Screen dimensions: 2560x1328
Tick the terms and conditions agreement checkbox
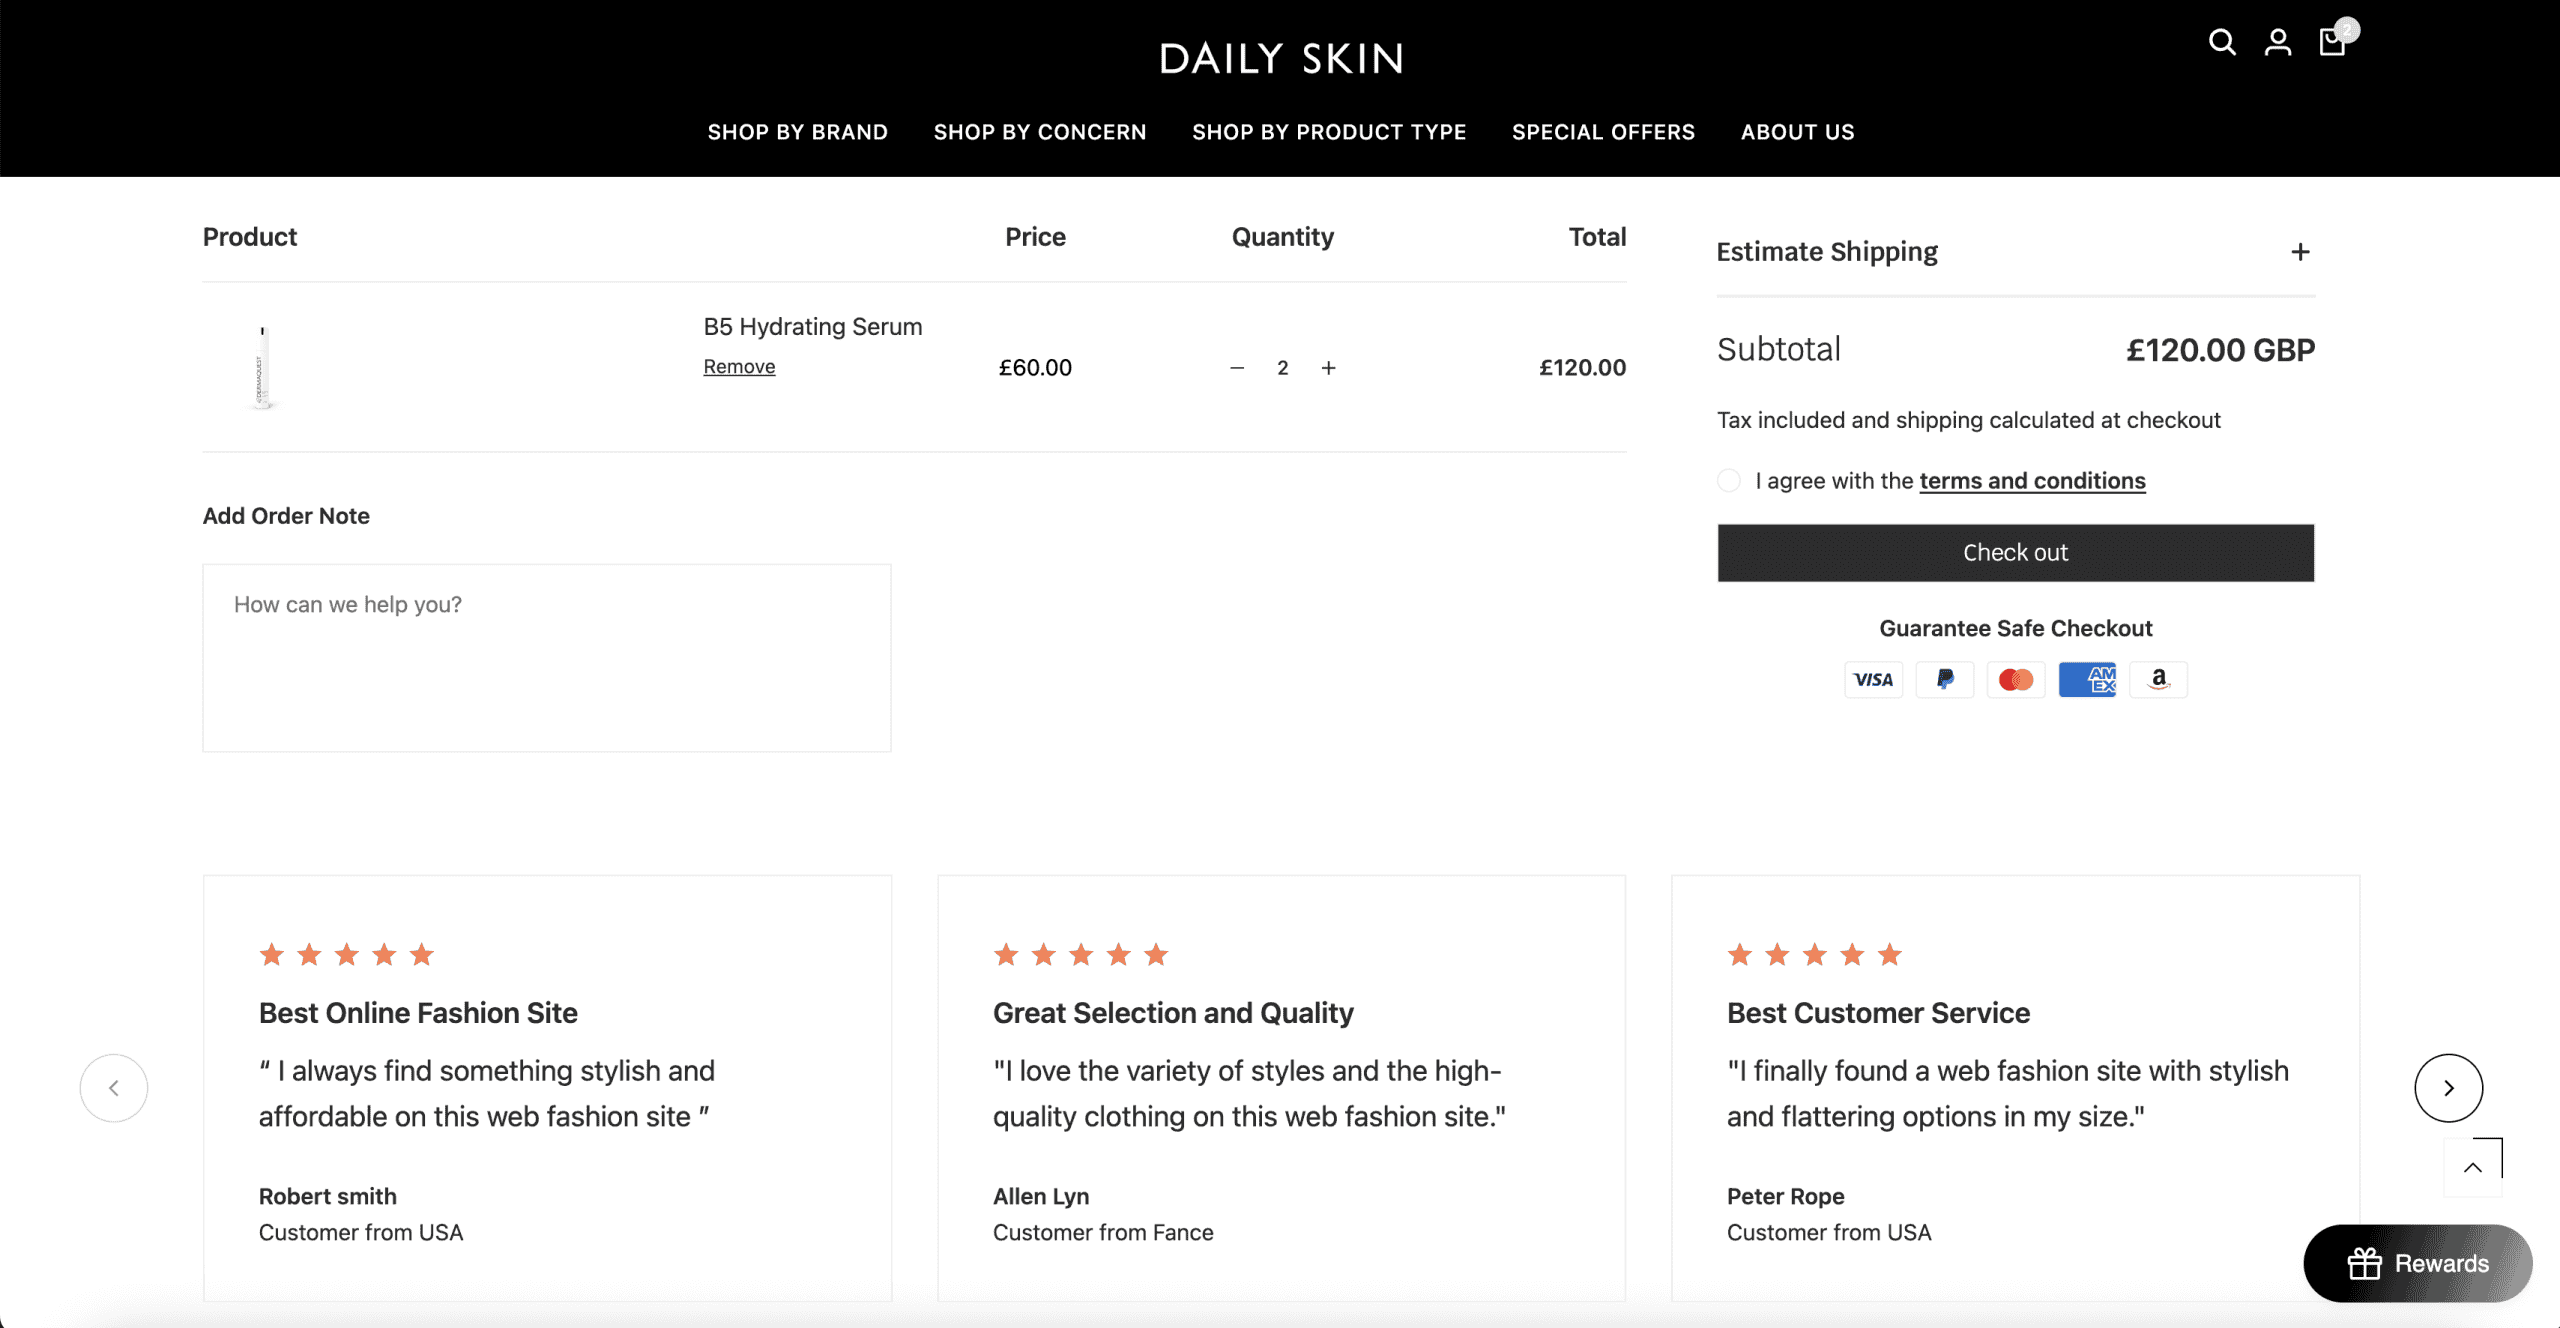click(1729, 481)
